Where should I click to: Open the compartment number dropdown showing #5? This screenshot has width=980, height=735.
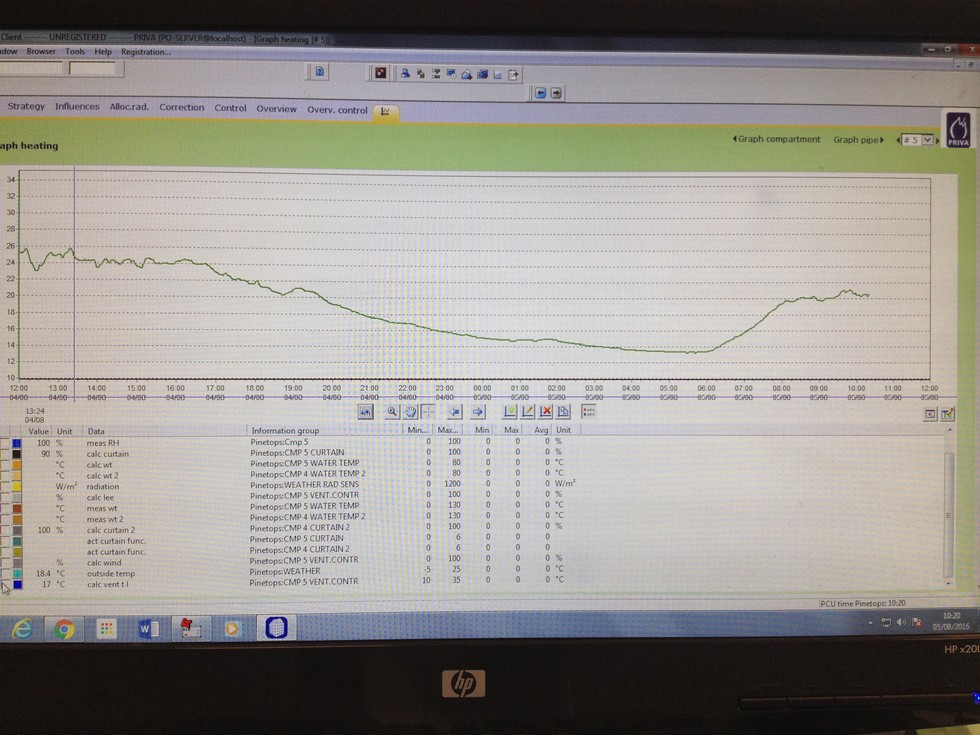(x=919, y=140)
